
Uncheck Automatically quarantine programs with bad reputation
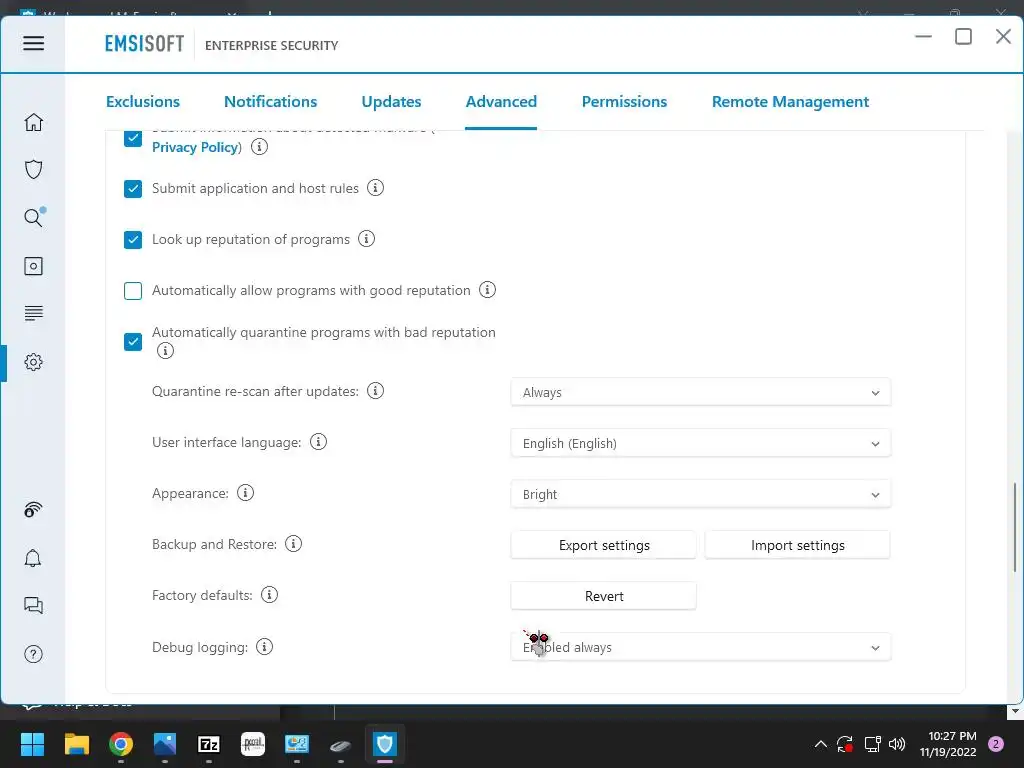pyautogui.click(x=133, y=342)
